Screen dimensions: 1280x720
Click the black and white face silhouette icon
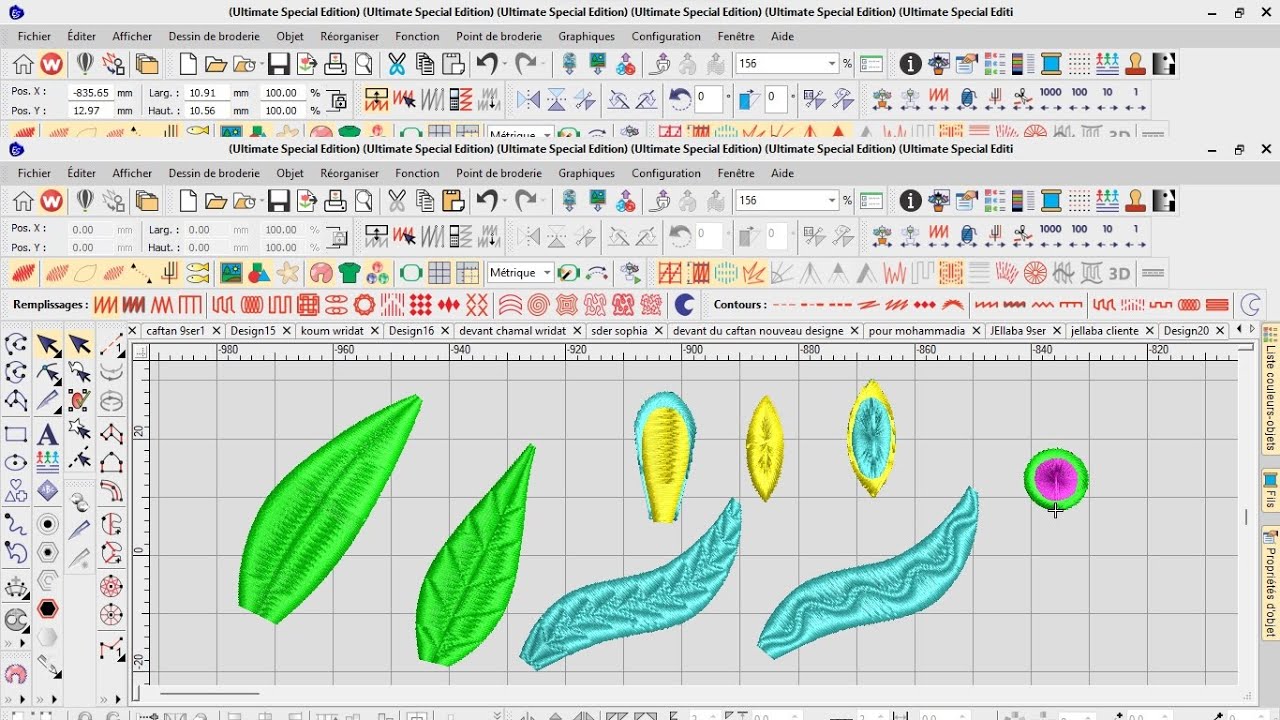(1163, 201)
